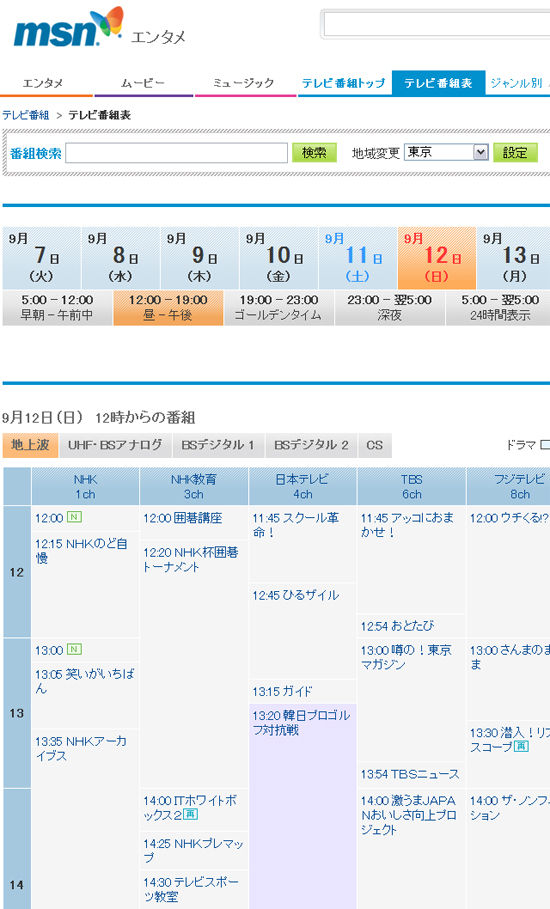Select the 地上波 broadcast tab
This screenshot has width=550, height=909.
click(30, 445)
